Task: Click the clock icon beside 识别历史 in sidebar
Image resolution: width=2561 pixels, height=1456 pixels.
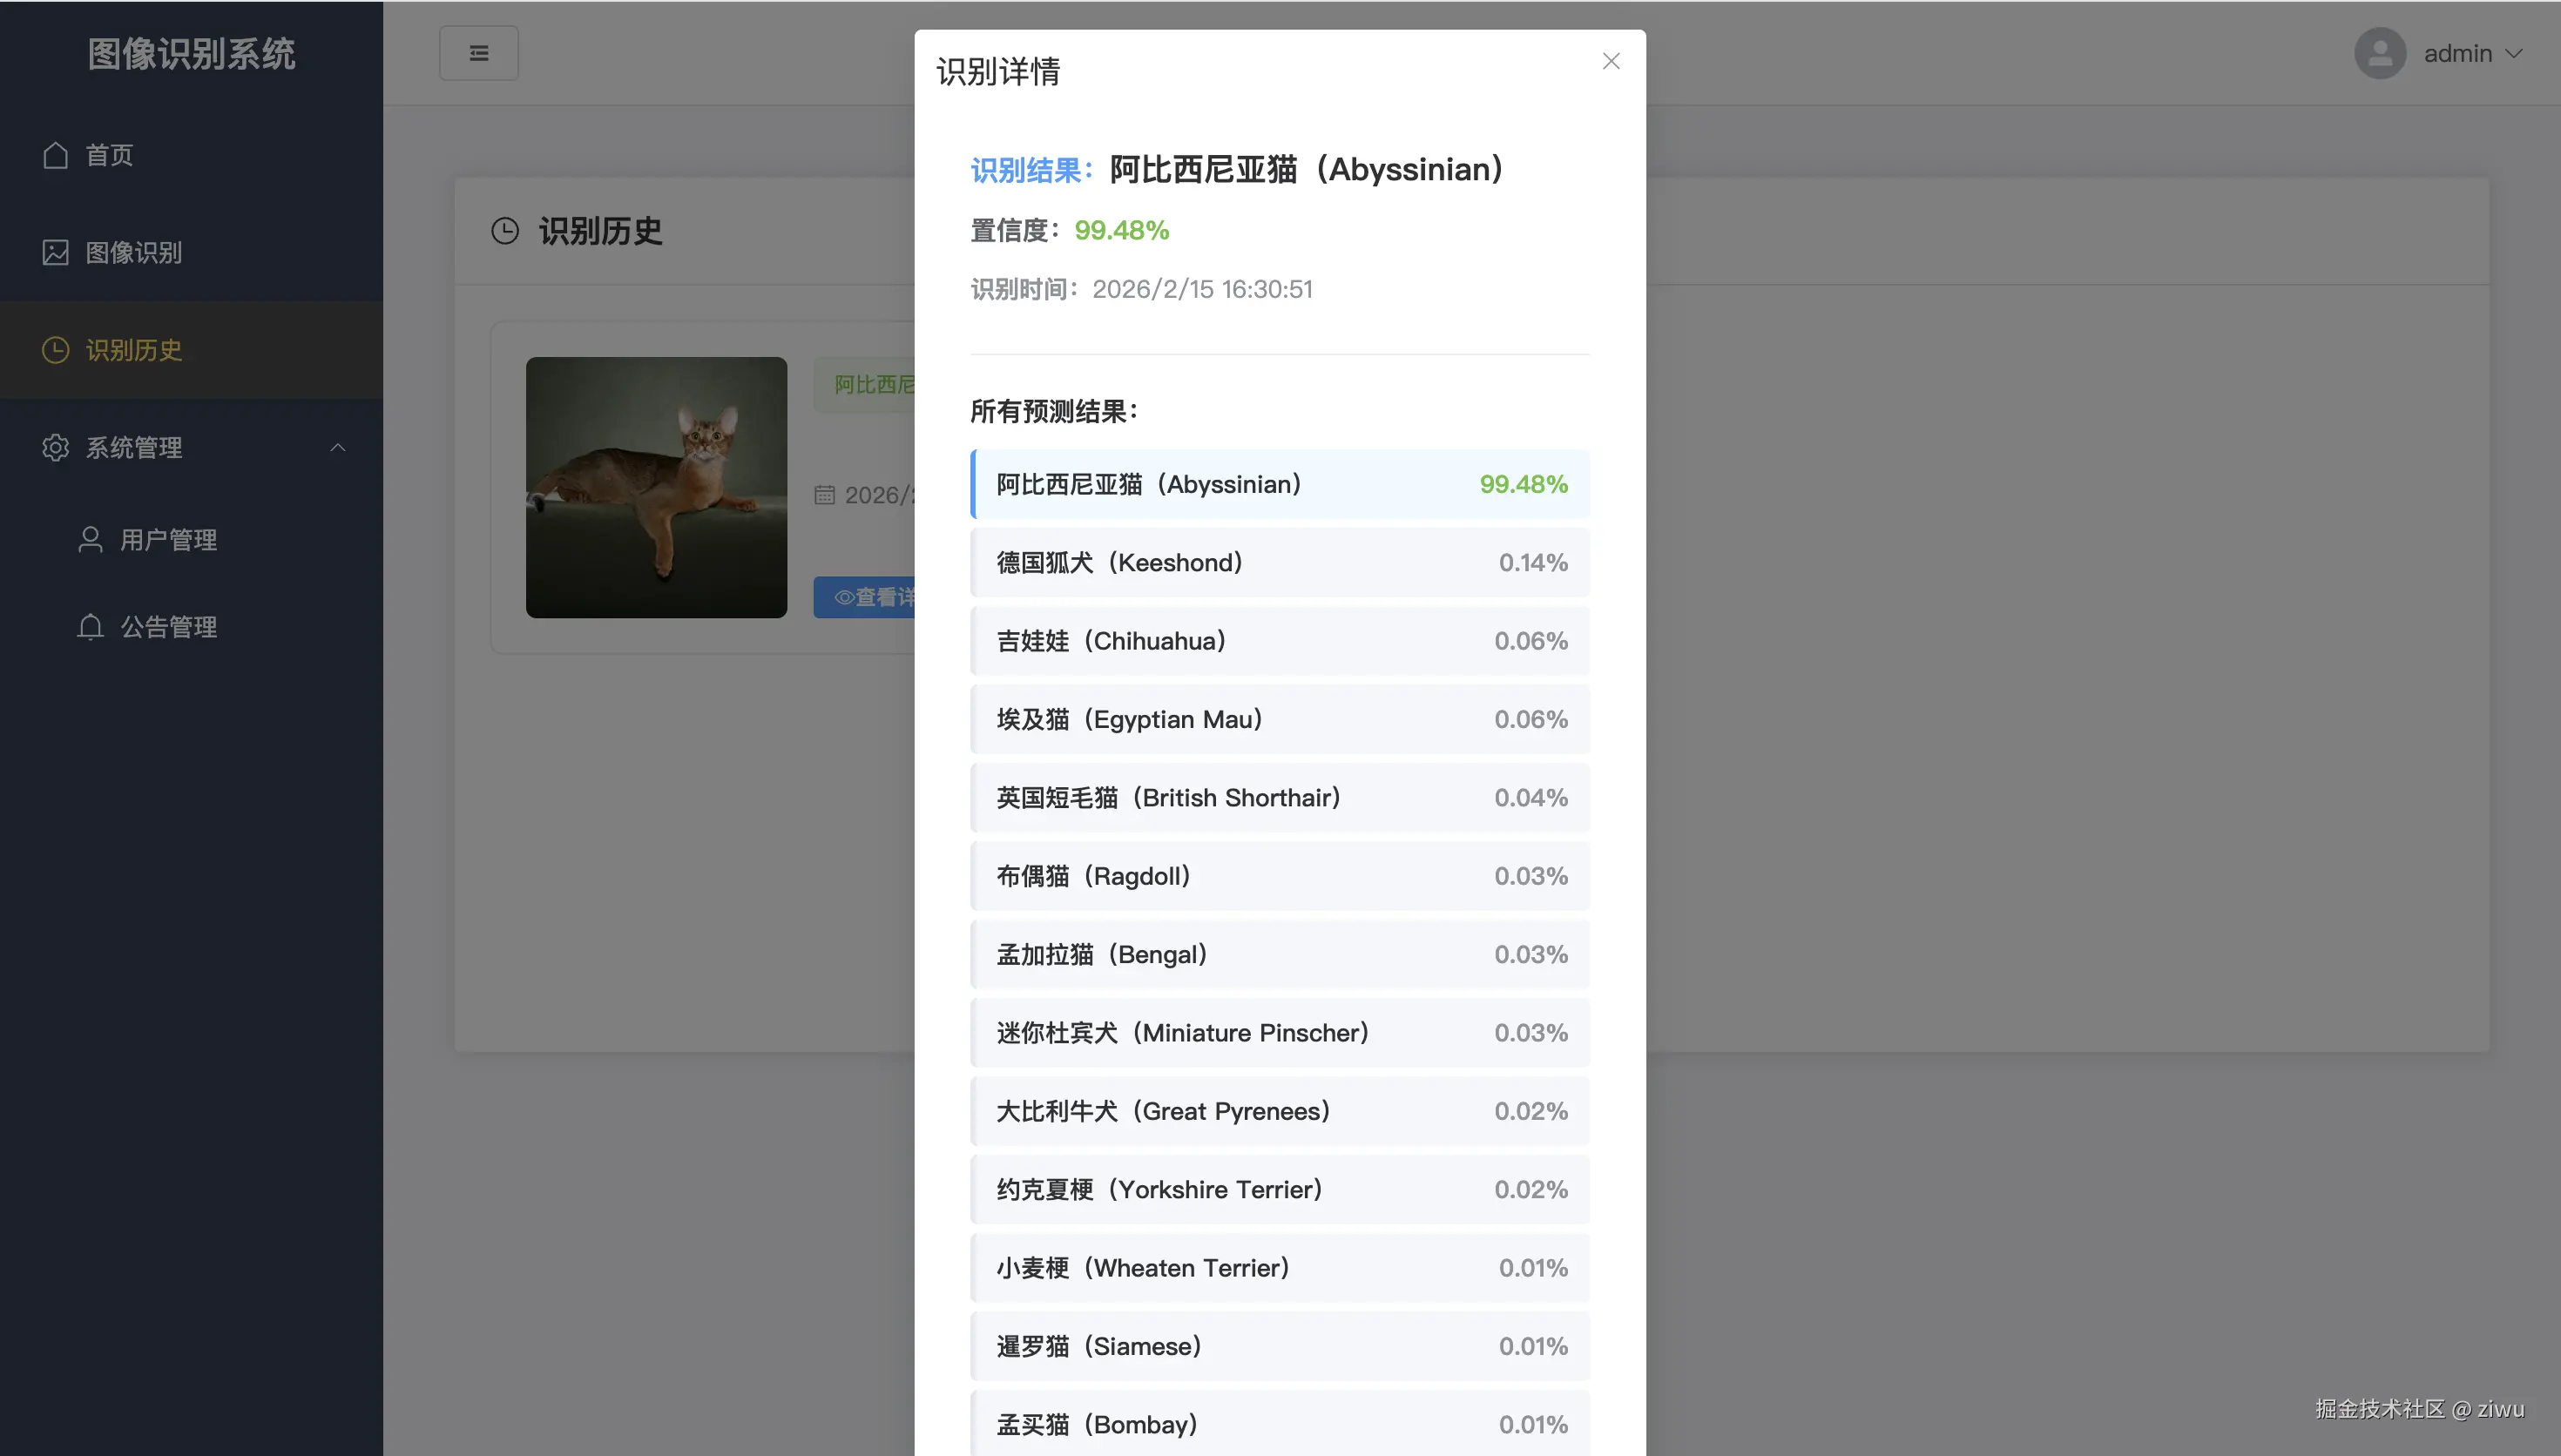Action: (55, 350)
